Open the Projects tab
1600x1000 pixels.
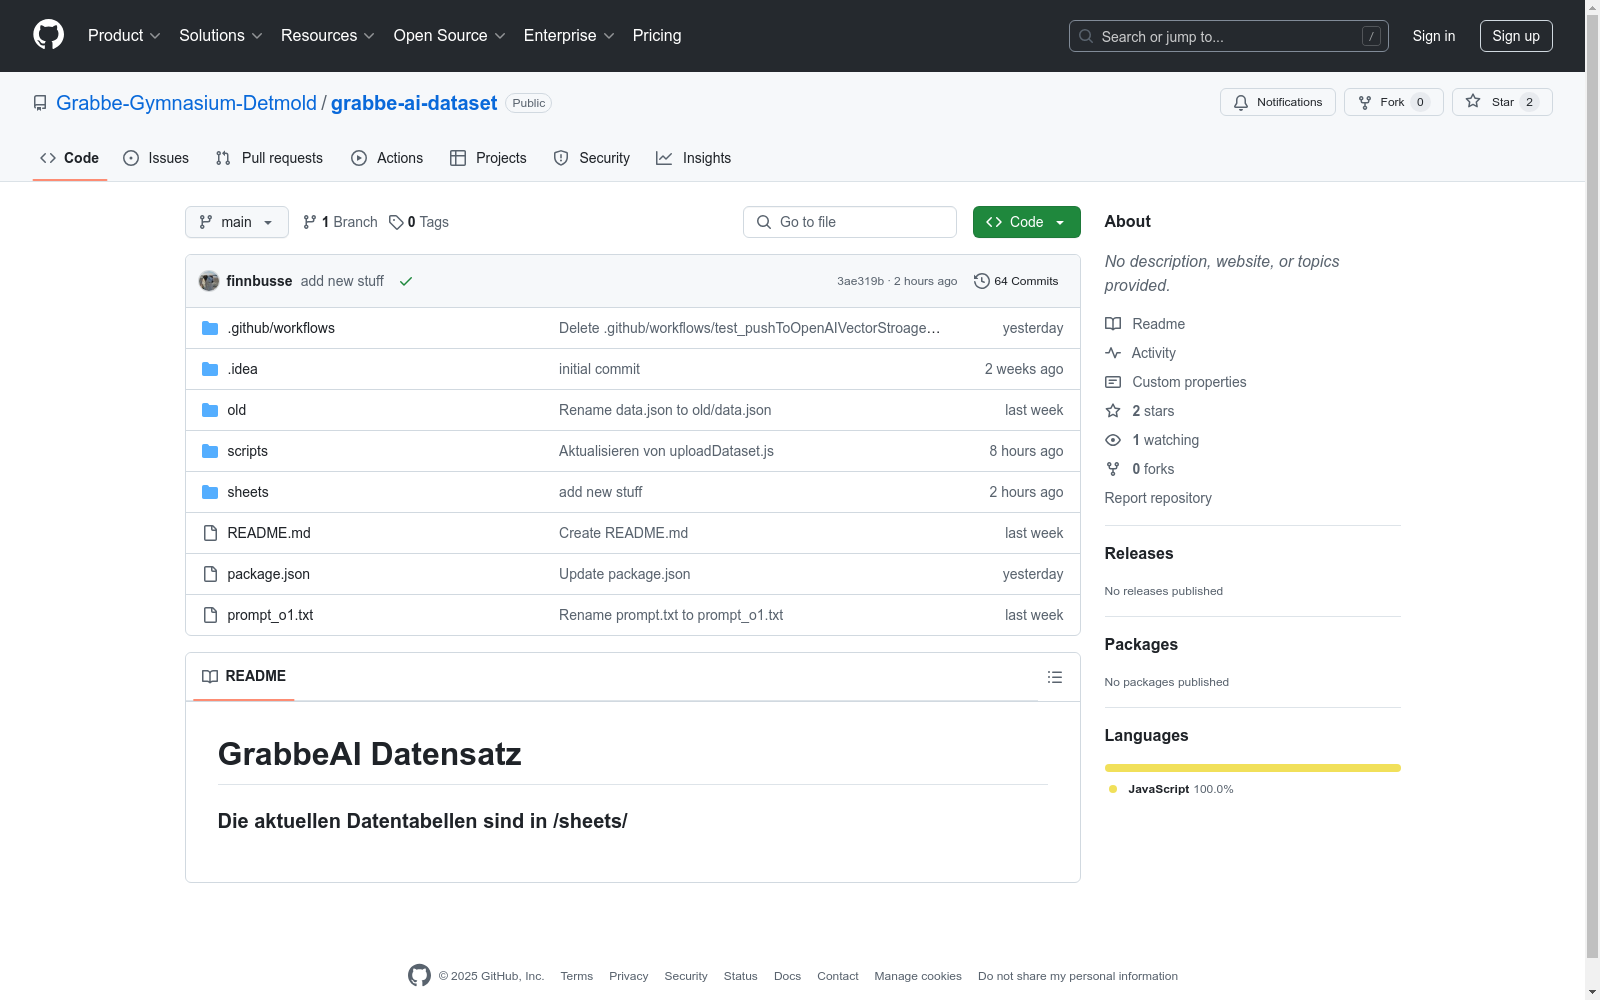(x=488, y=158)
